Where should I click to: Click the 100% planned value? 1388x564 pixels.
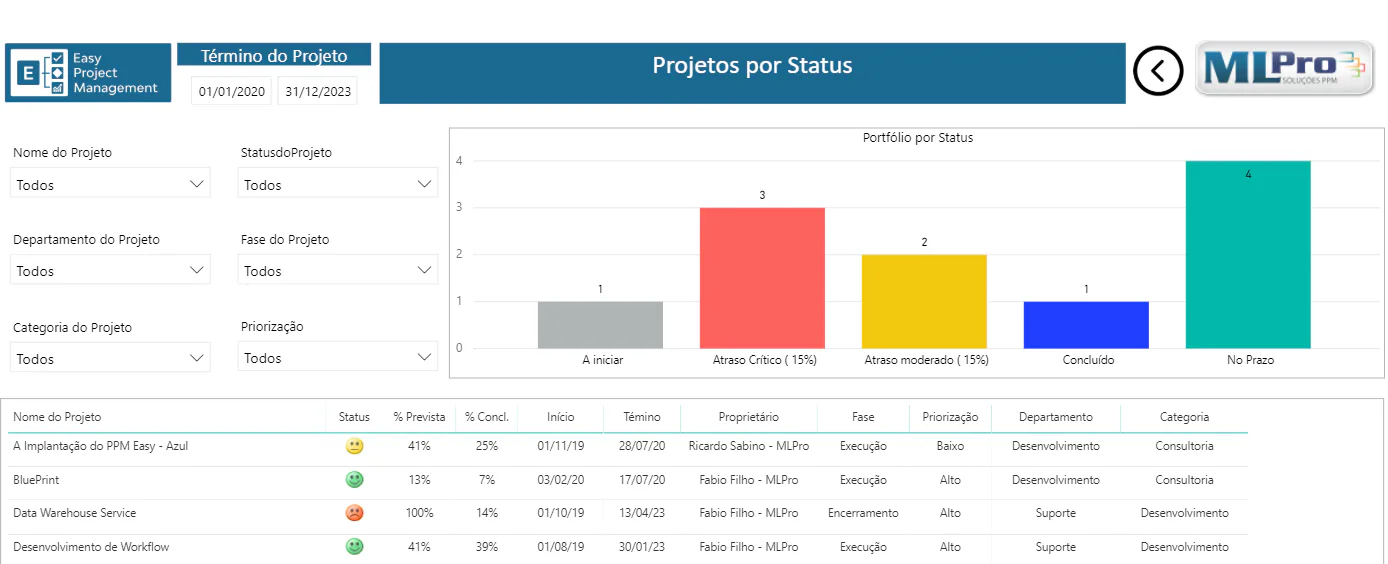click(x=419, y=513)
